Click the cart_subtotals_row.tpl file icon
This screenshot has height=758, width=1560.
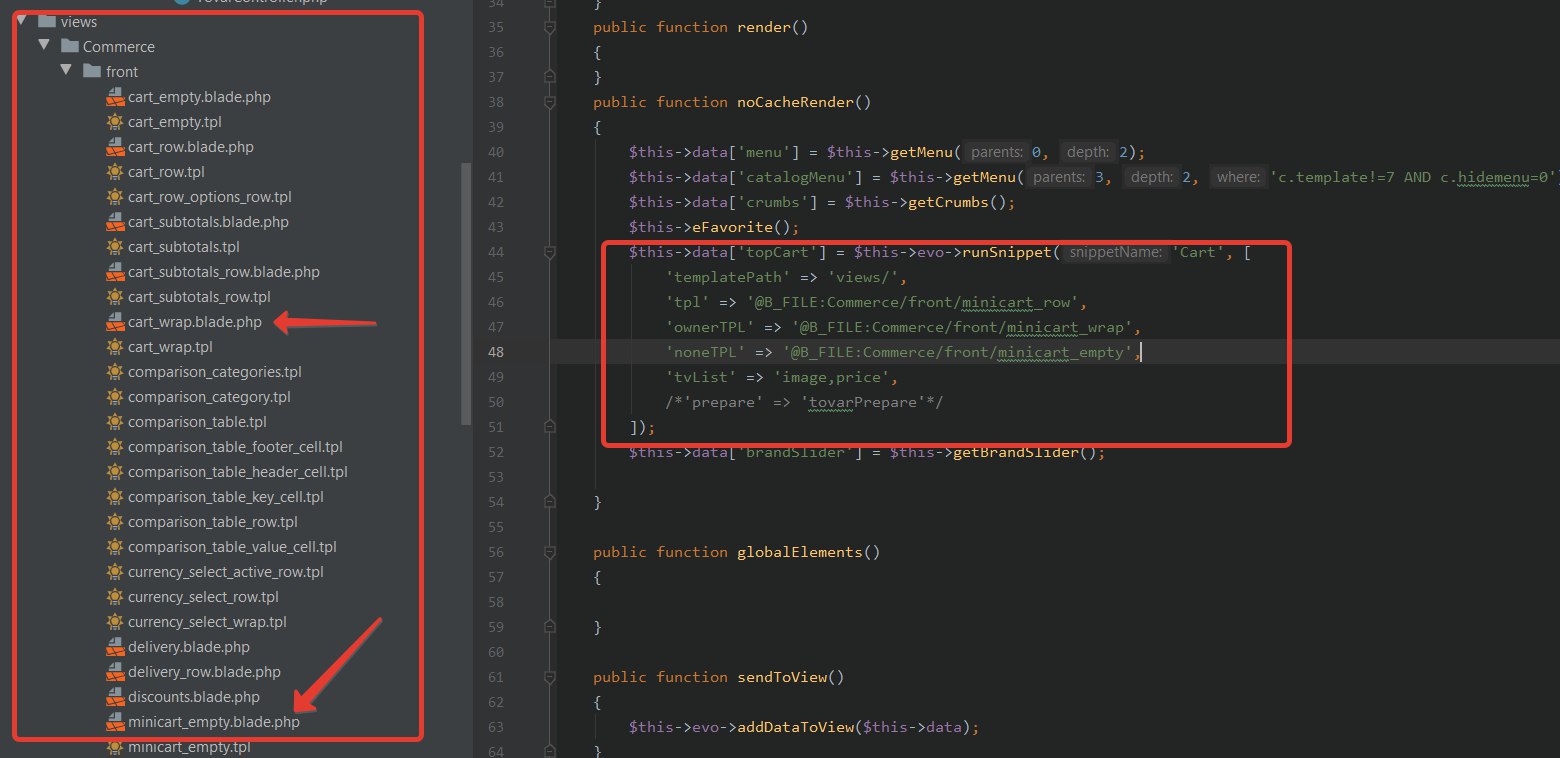115,297
